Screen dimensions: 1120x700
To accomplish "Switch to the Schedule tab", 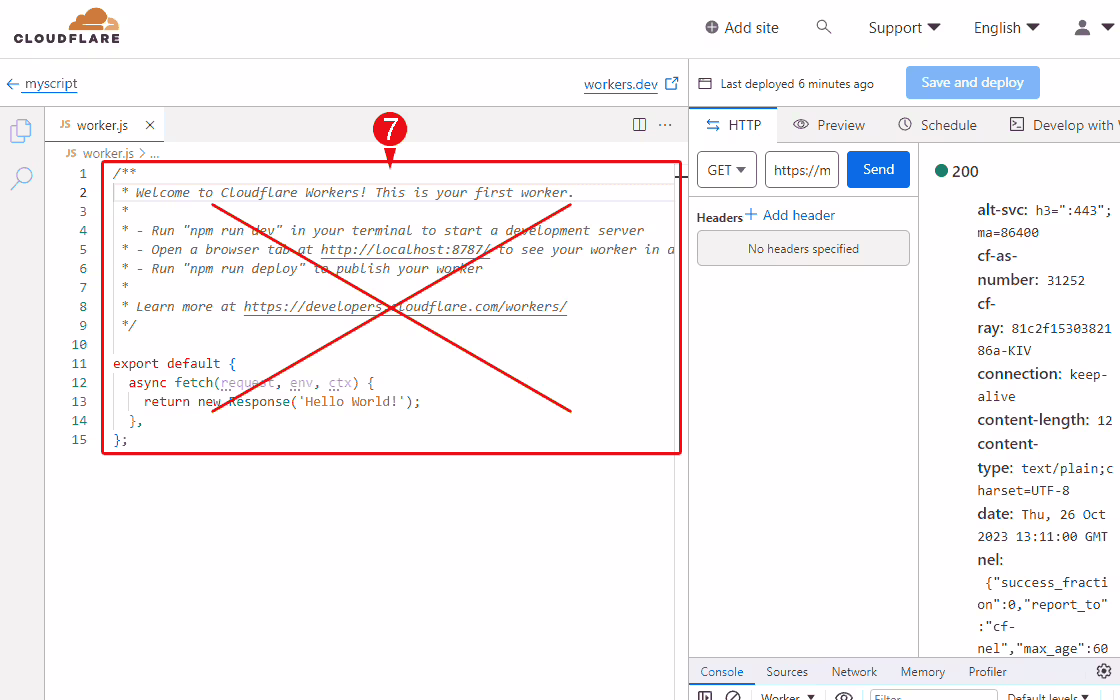I will click(937, 125).
